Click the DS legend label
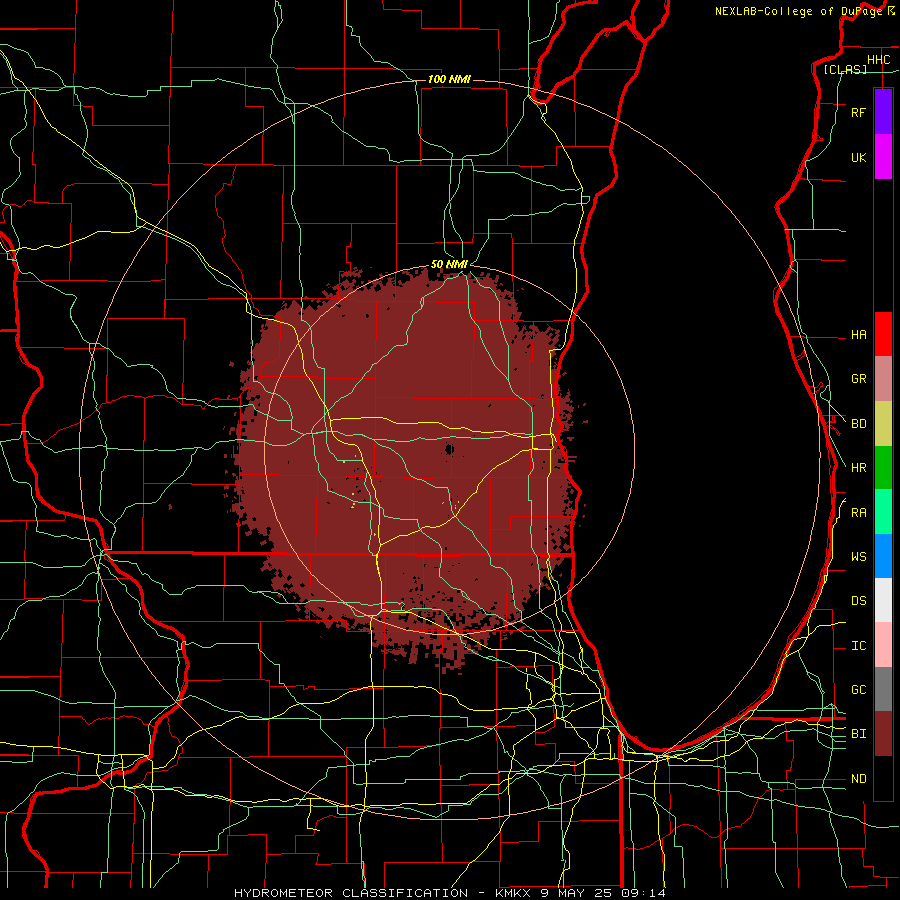This screenshot has height=900, width=900. click(858, 601)
